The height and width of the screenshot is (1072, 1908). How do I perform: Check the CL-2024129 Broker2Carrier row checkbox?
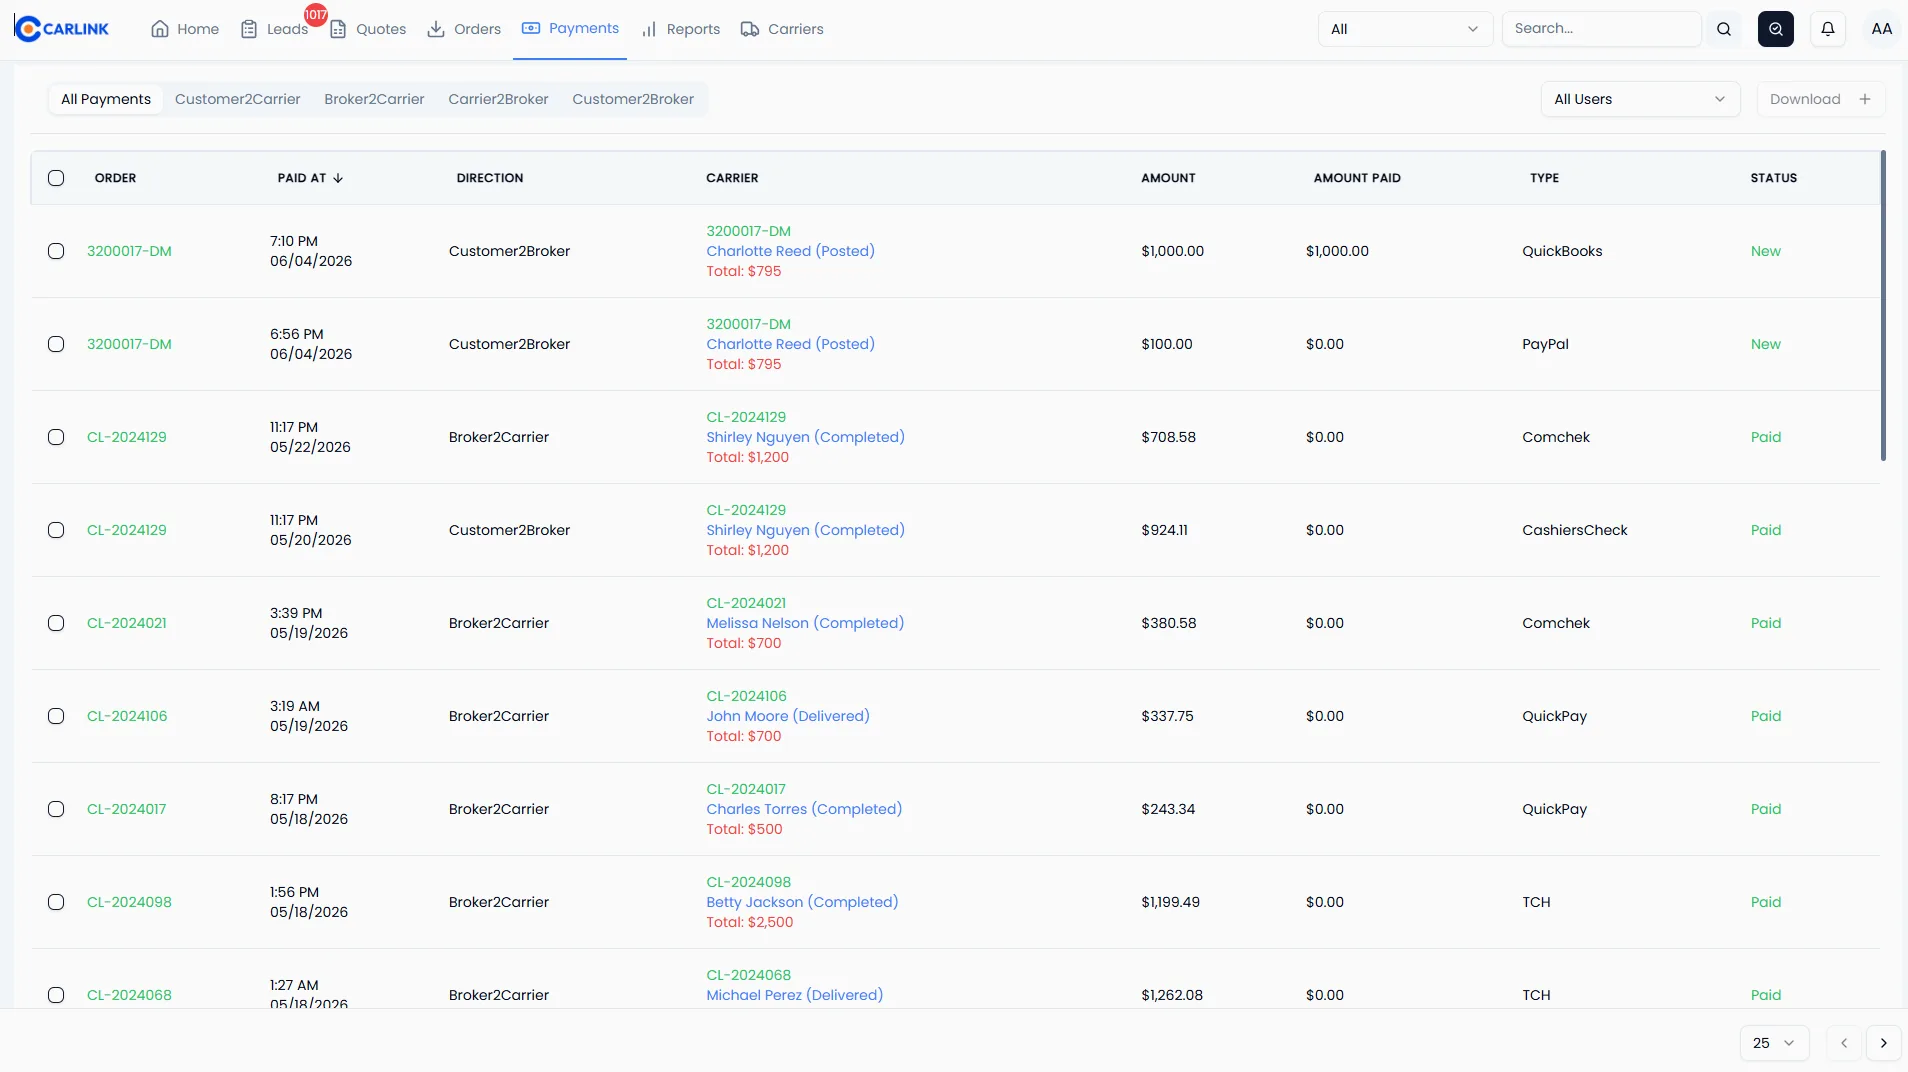click(56, 437)
